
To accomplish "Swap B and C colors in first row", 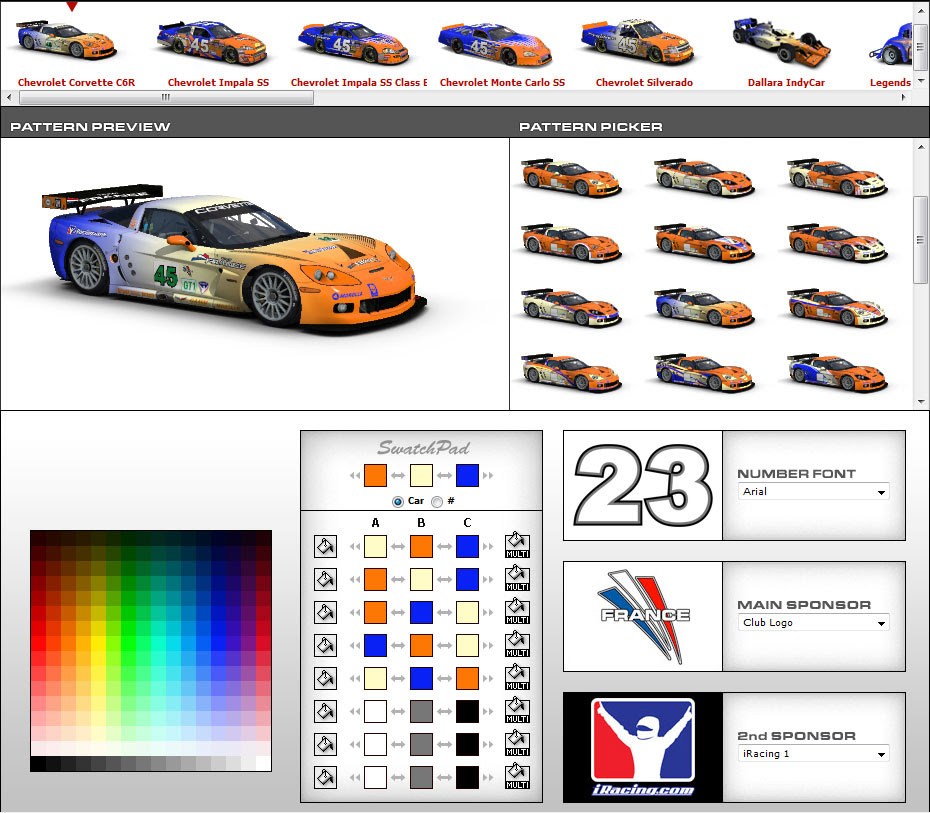I will 444,547.
